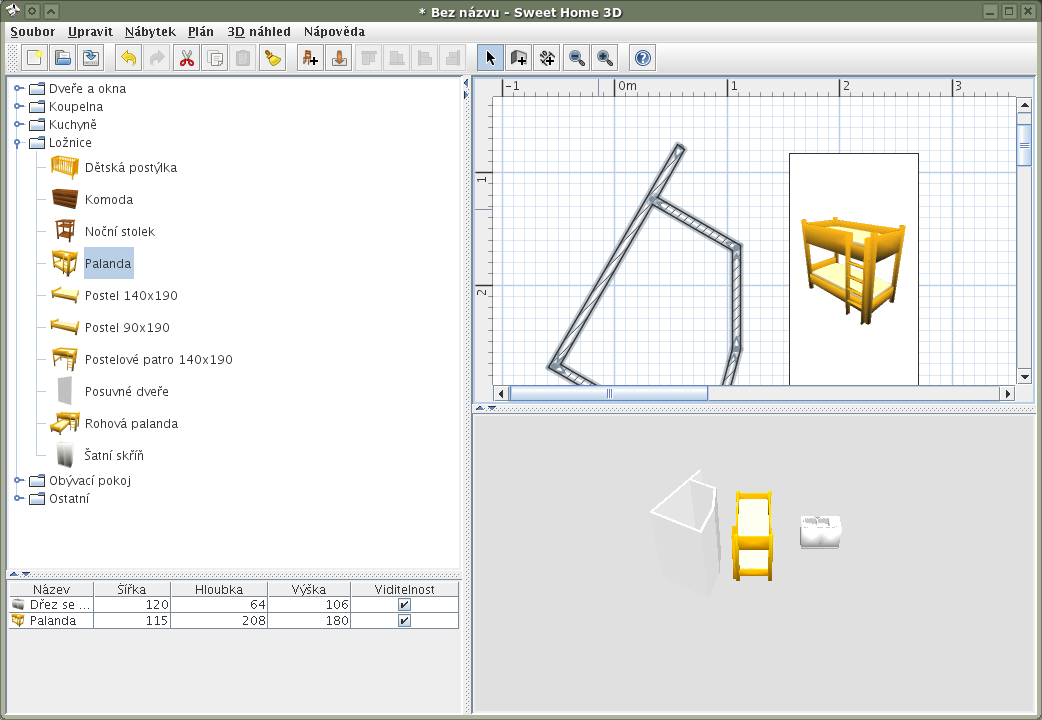Collapse the Ložnice category
The image size is (1042, 720).
click(x=19, y=142)
